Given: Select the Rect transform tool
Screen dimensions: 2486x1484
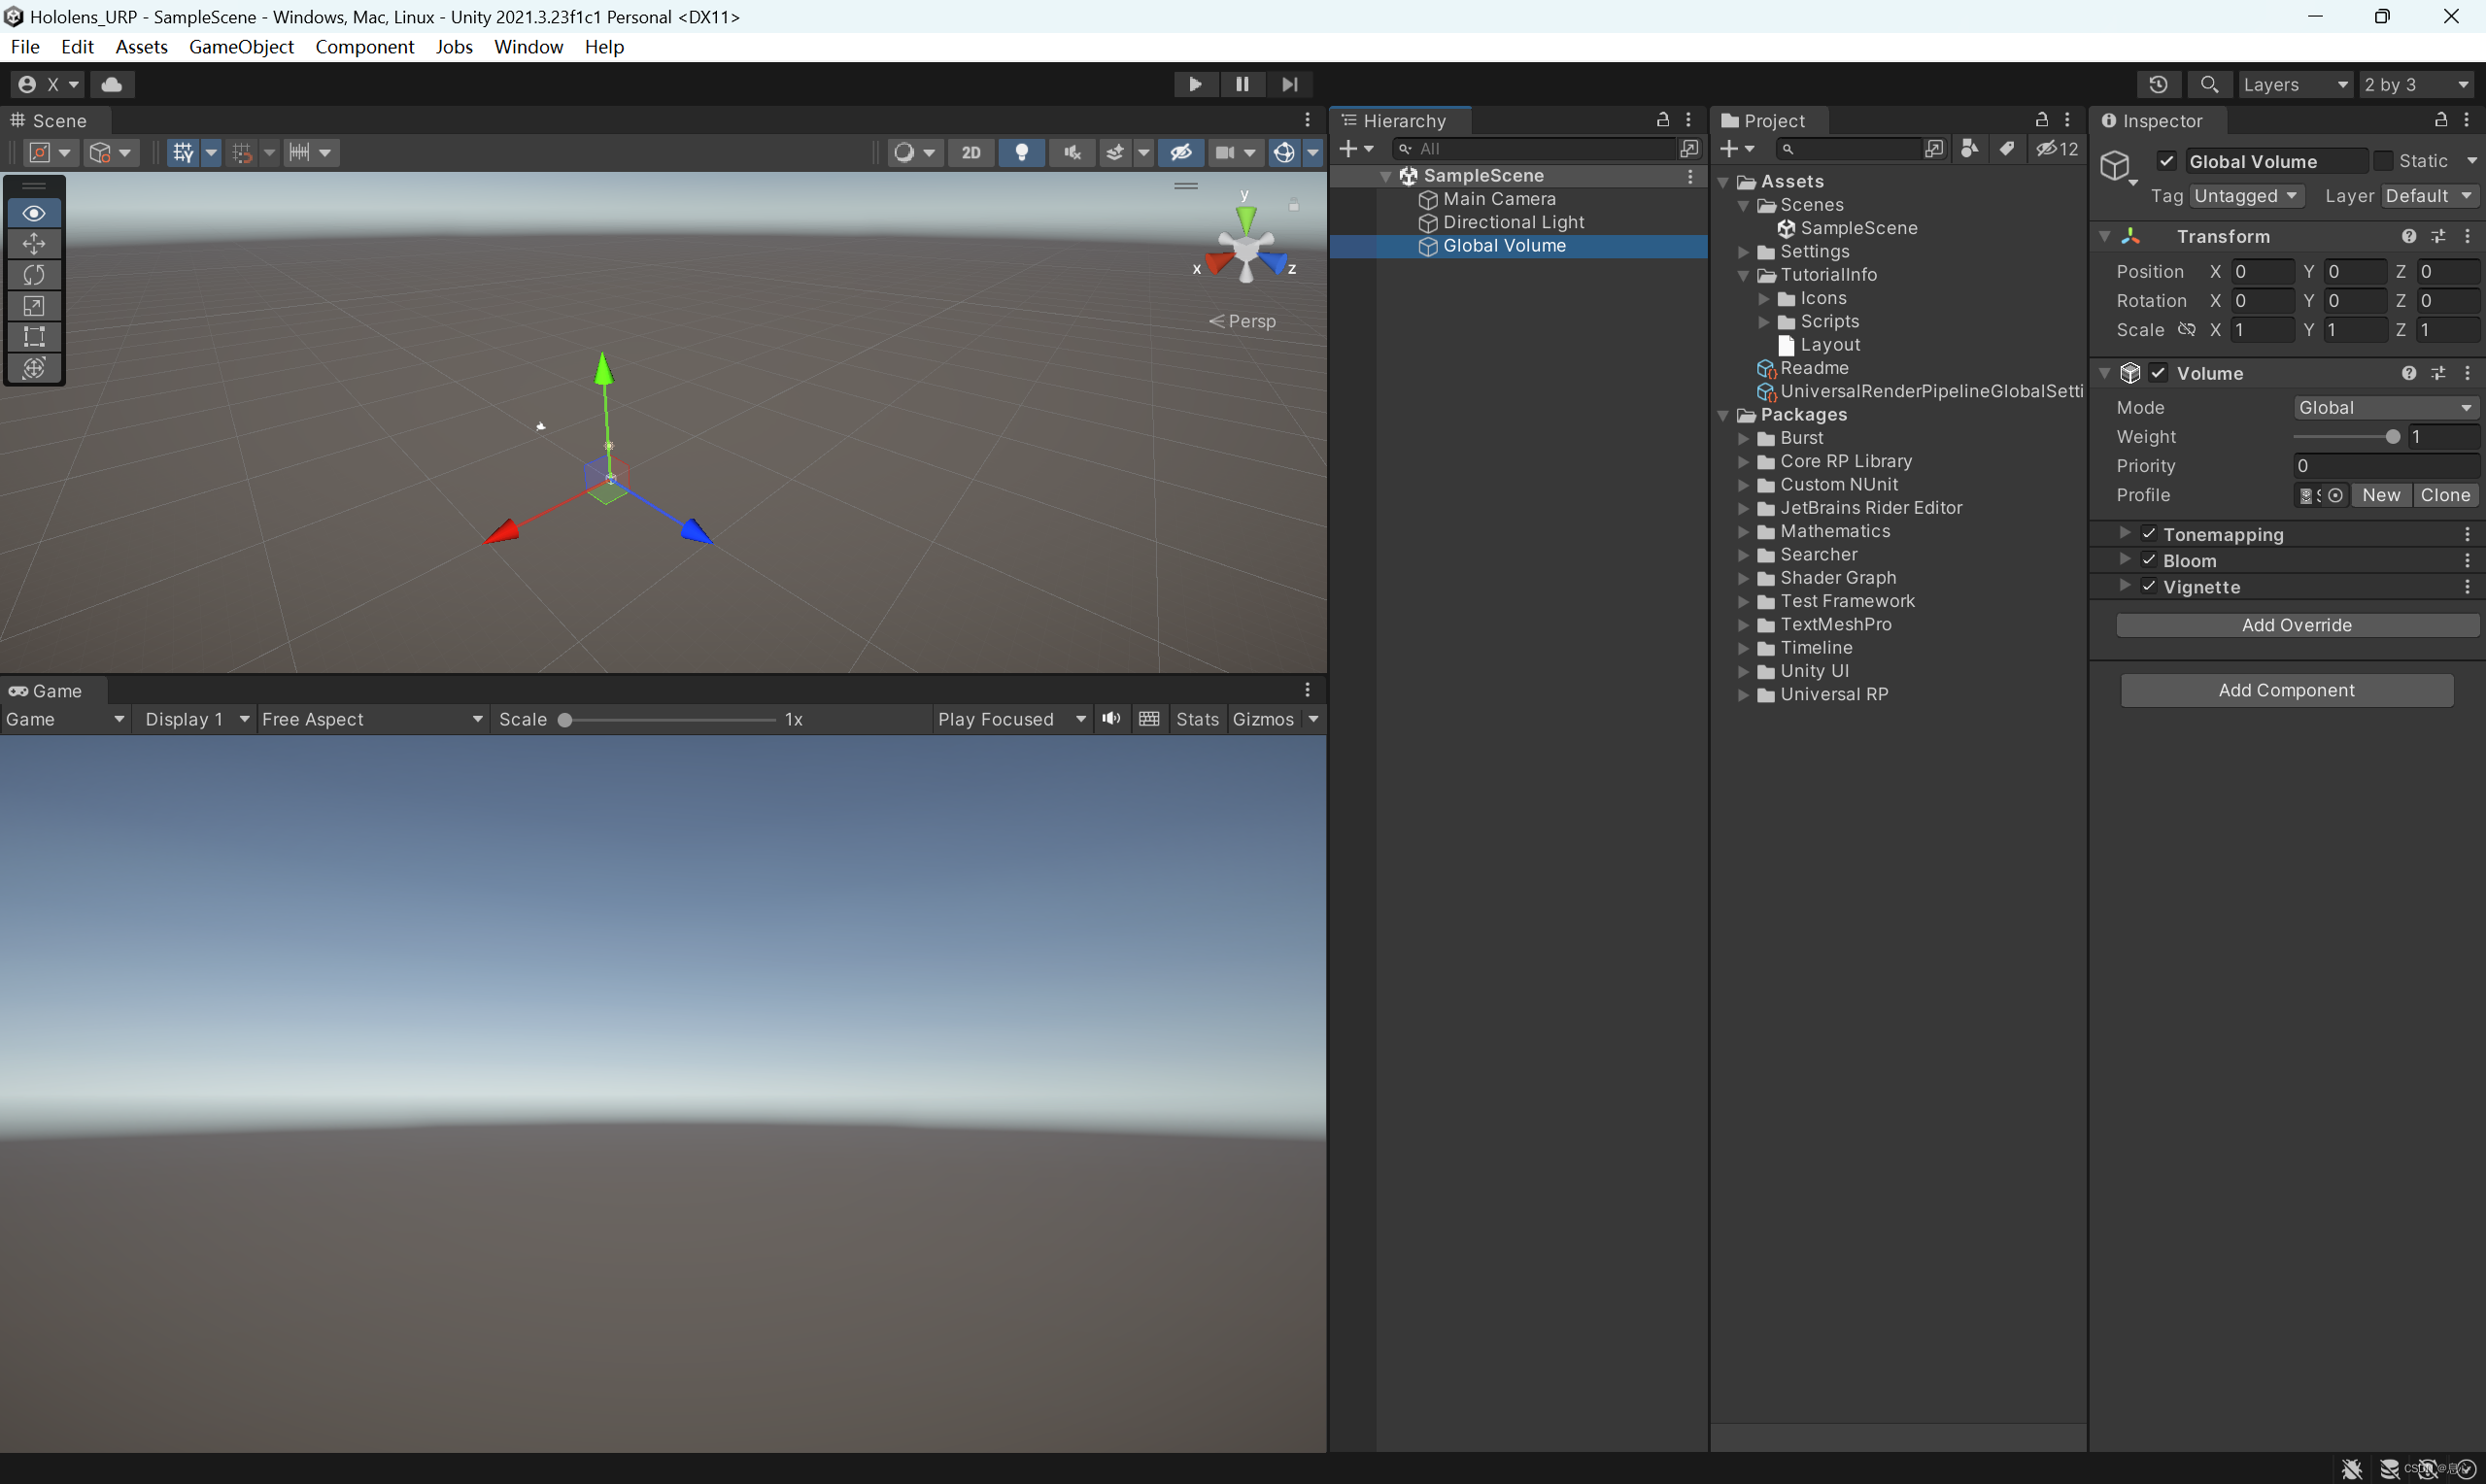Looking at the screenshot, I should [34, 337].
